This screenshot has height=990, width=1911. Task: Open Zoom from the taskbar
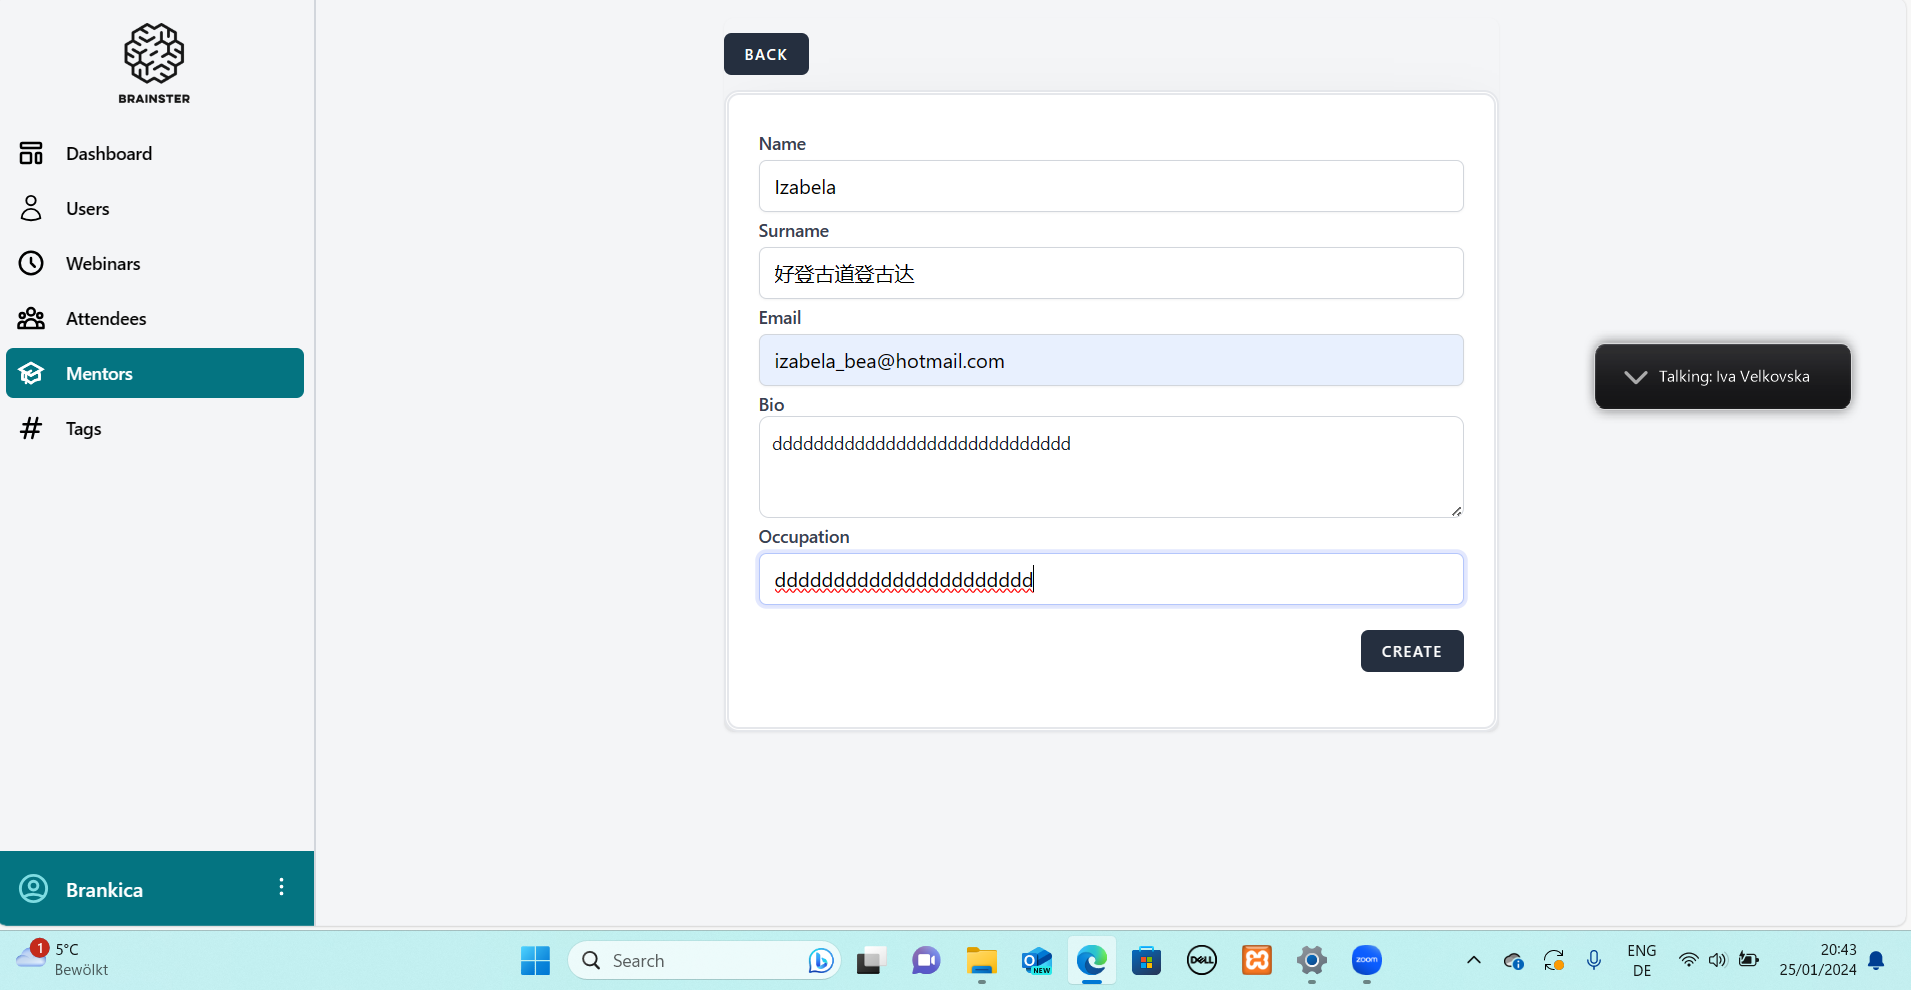1366,961
